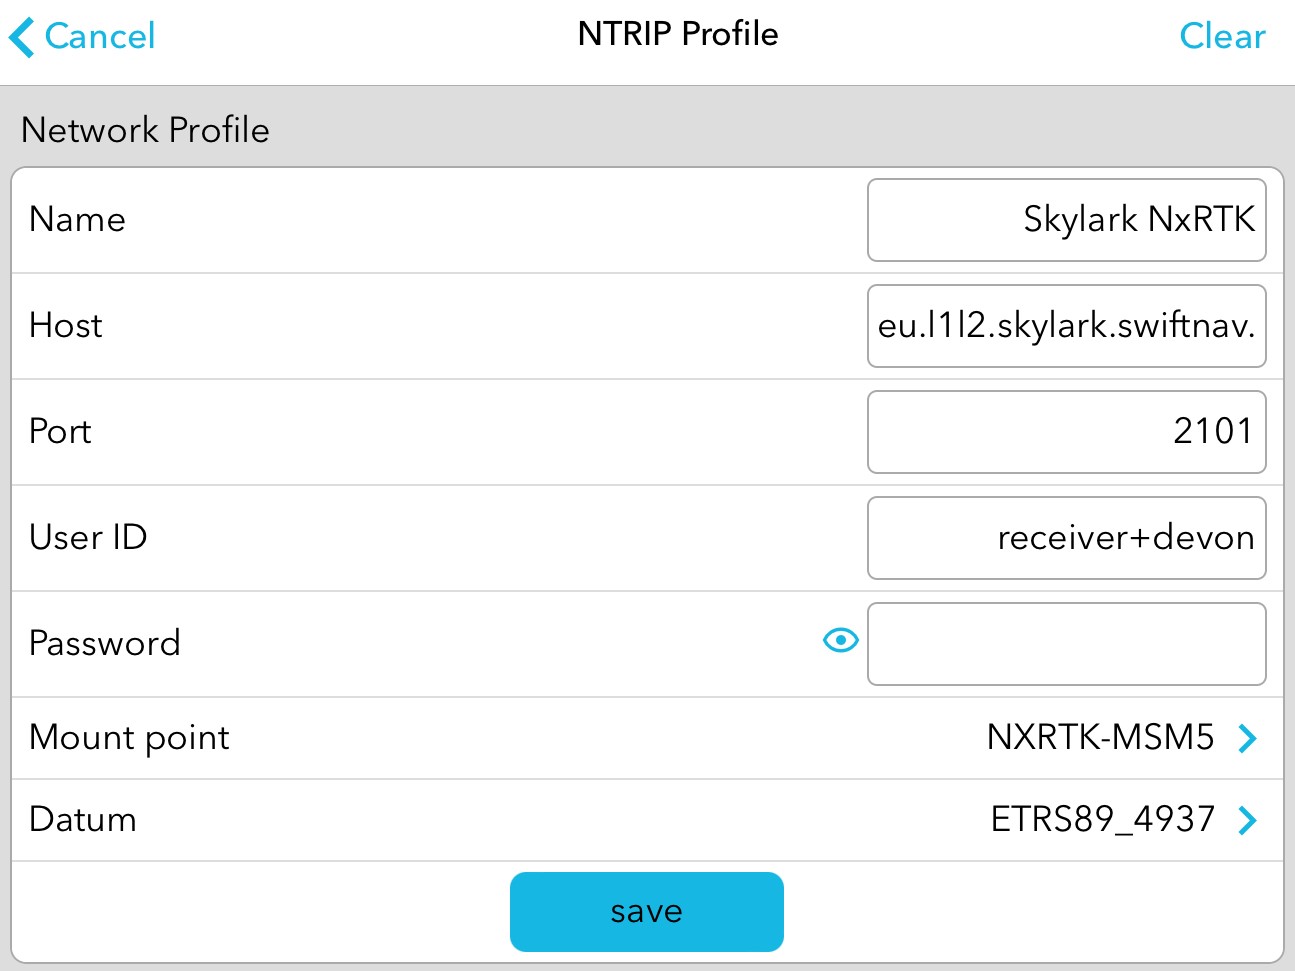Screen dimensions: 1295x971
Task: Click the Name label
Action: tap(78, 219)
